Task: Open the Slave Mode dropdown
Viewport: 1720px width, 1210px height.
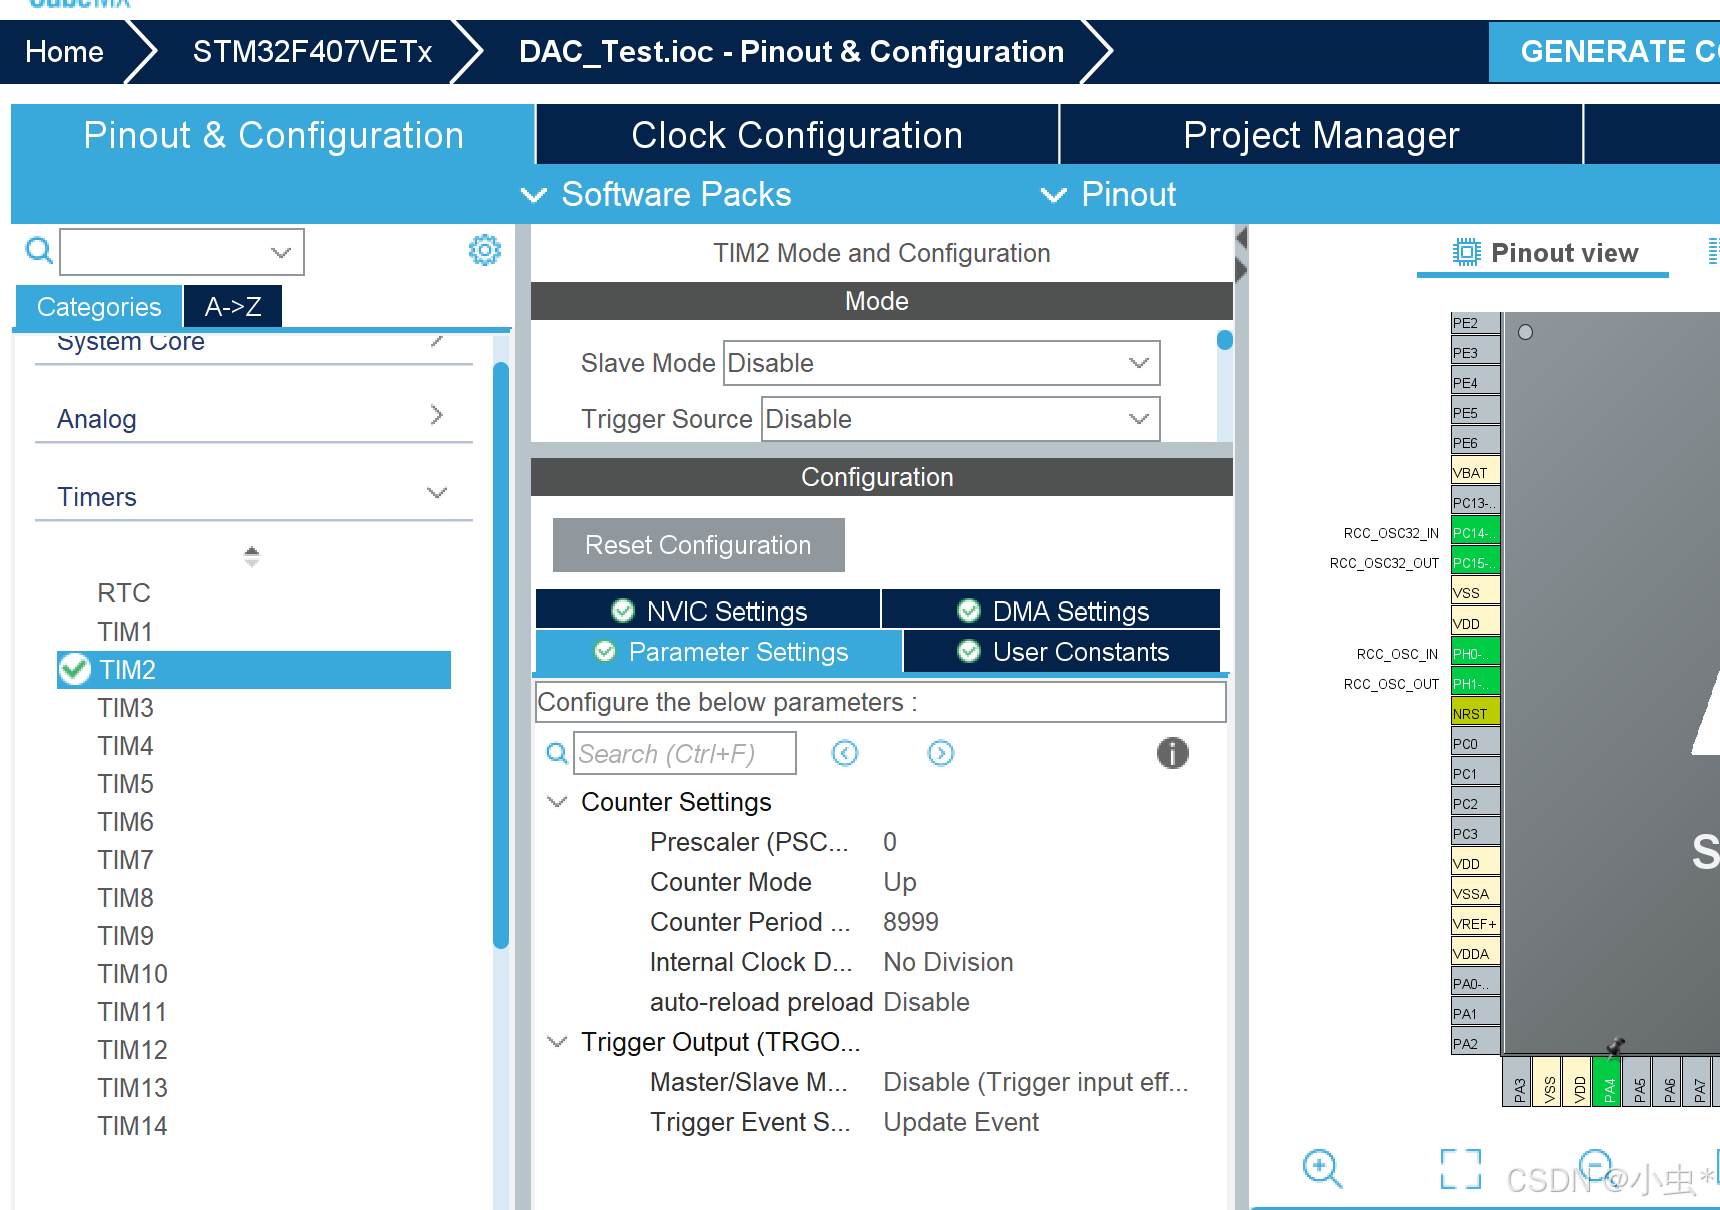Action: coord(941,363)
